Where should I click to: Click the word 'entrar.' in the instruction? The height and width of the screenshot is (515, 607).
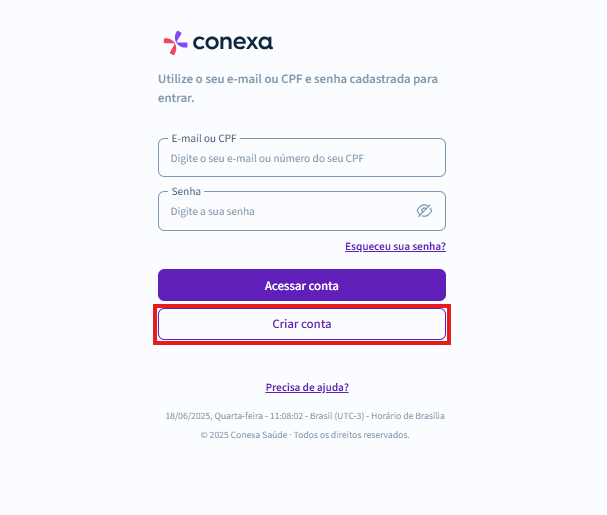(x=176, y=98)
